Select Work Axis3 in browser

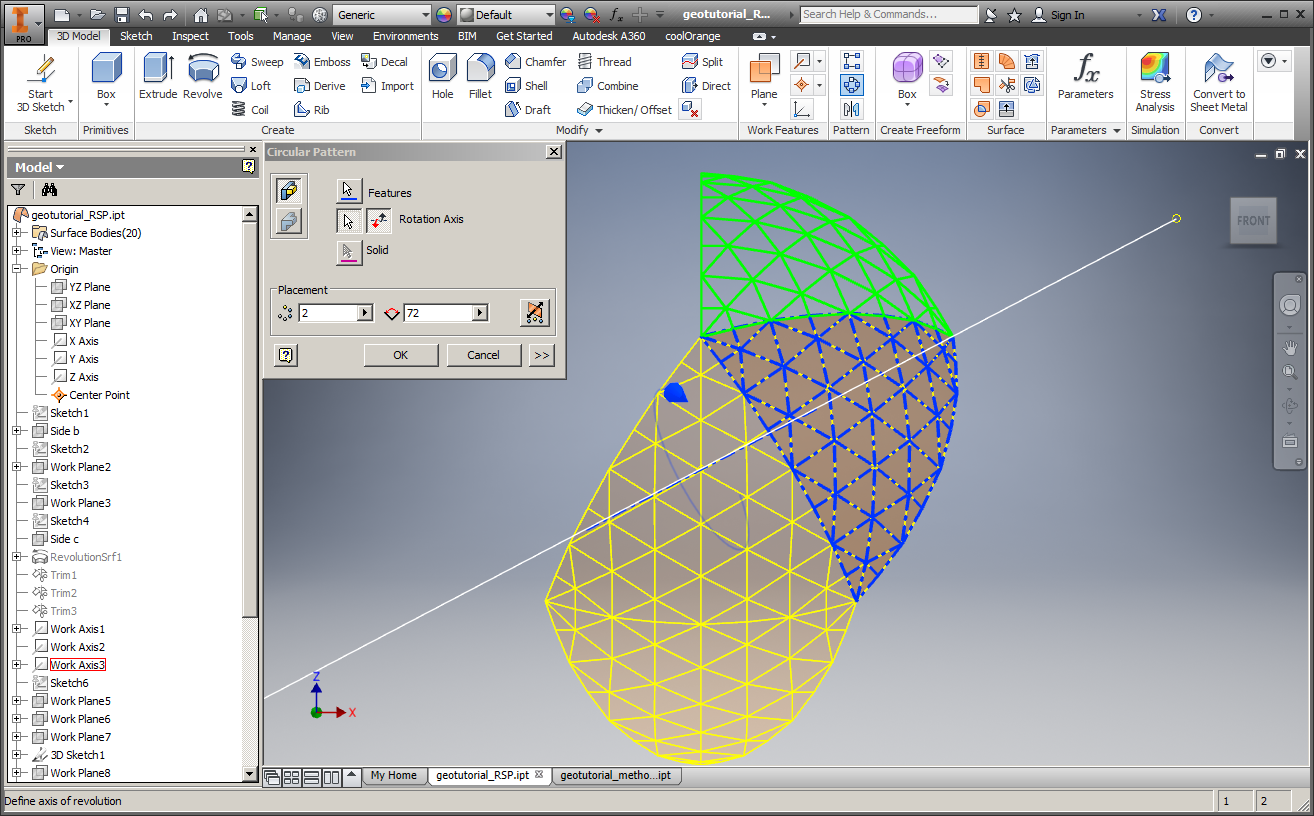tap(78, 665)
